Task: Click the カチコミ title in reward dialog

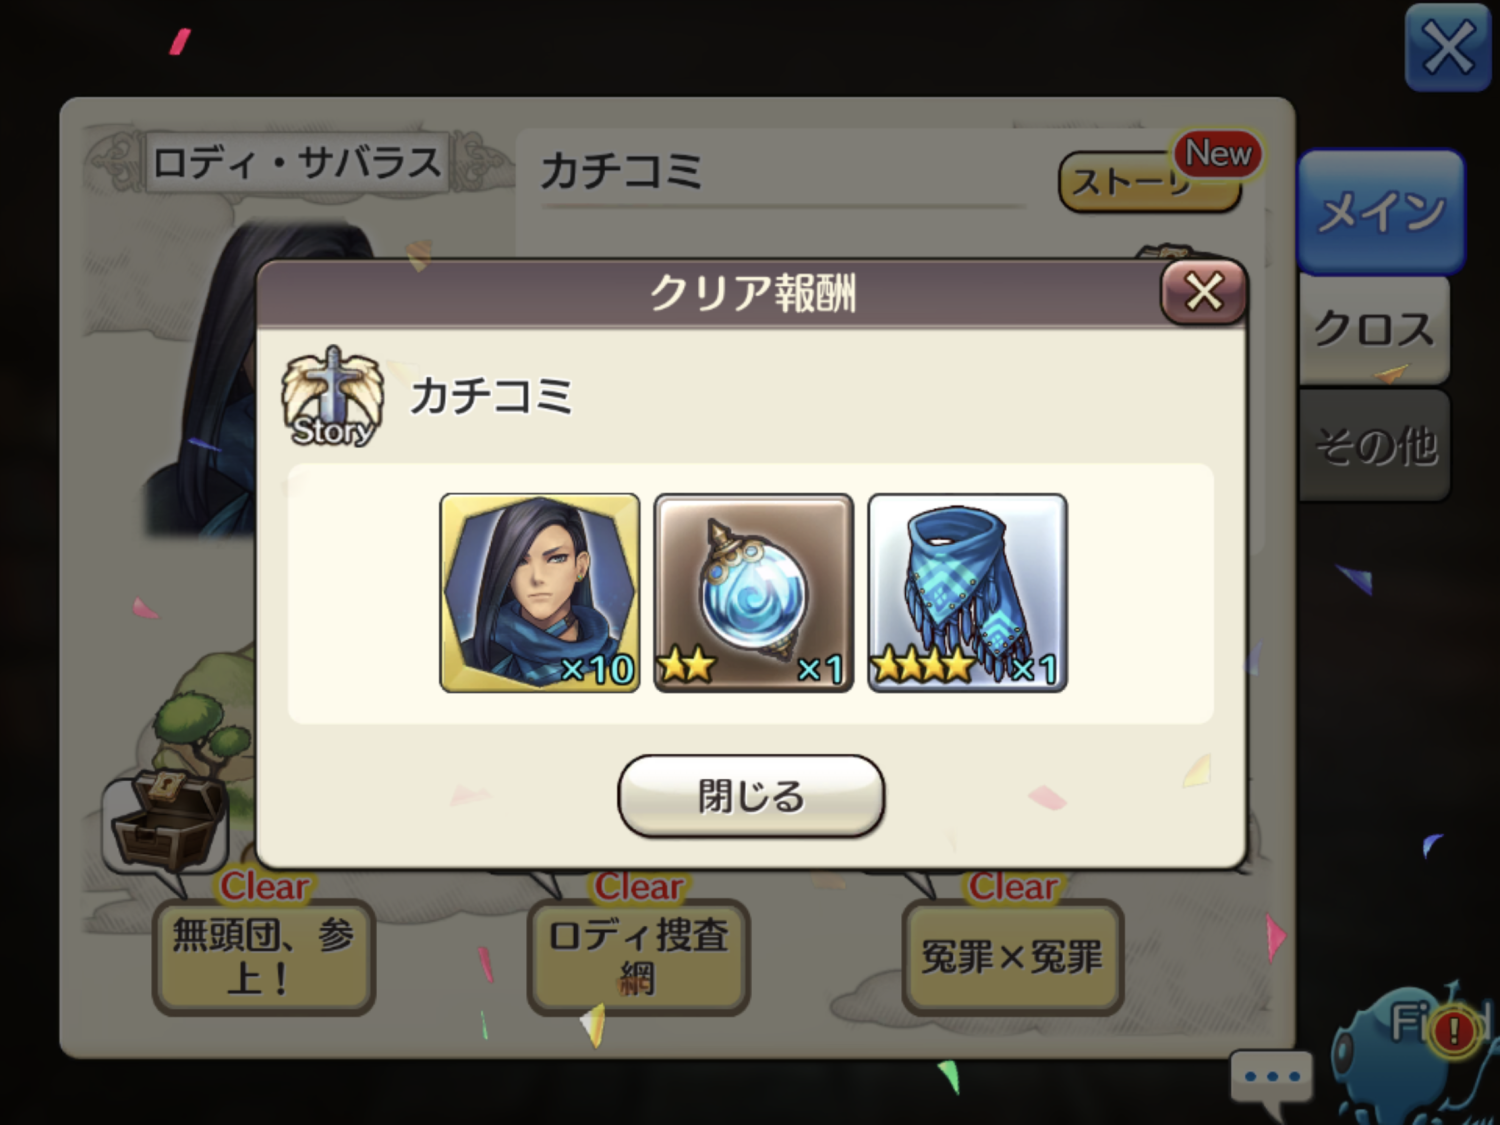Action: (x=491, y=396)
